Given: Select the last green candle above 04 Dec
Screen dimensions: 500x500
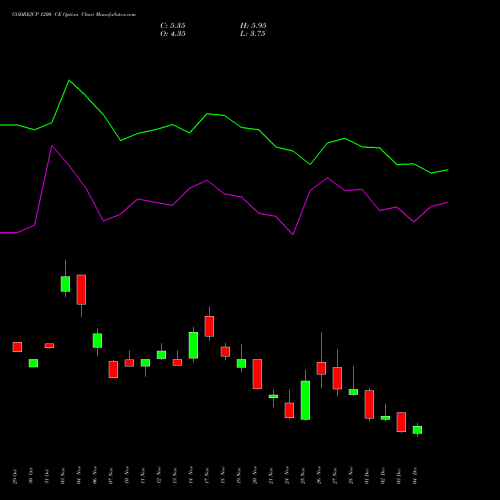Looking at the screenshot, I should (x=417, y=430).
